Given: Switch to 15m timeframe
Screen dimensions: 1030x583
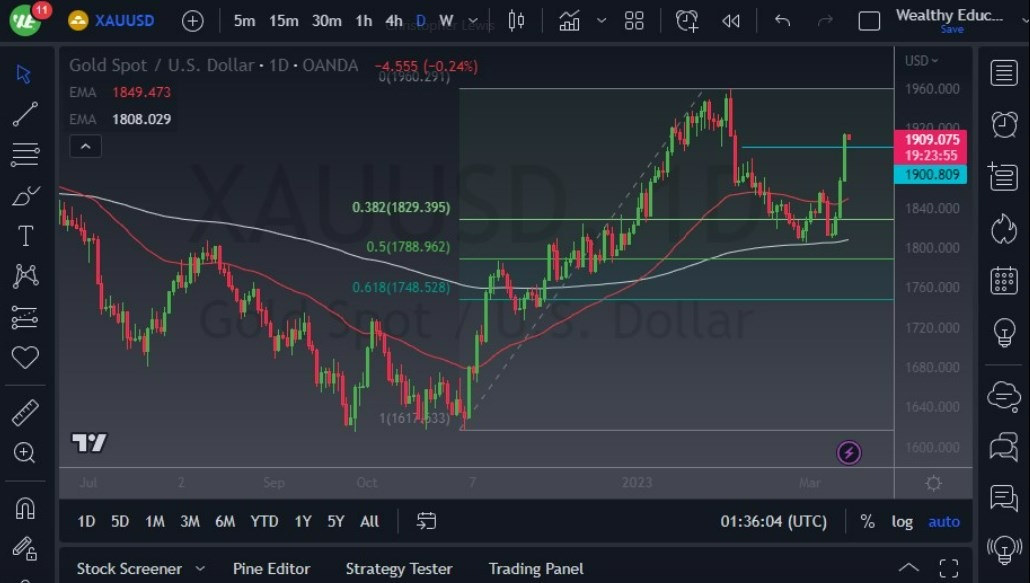Looking at the screenshot, I should [284, 21].
